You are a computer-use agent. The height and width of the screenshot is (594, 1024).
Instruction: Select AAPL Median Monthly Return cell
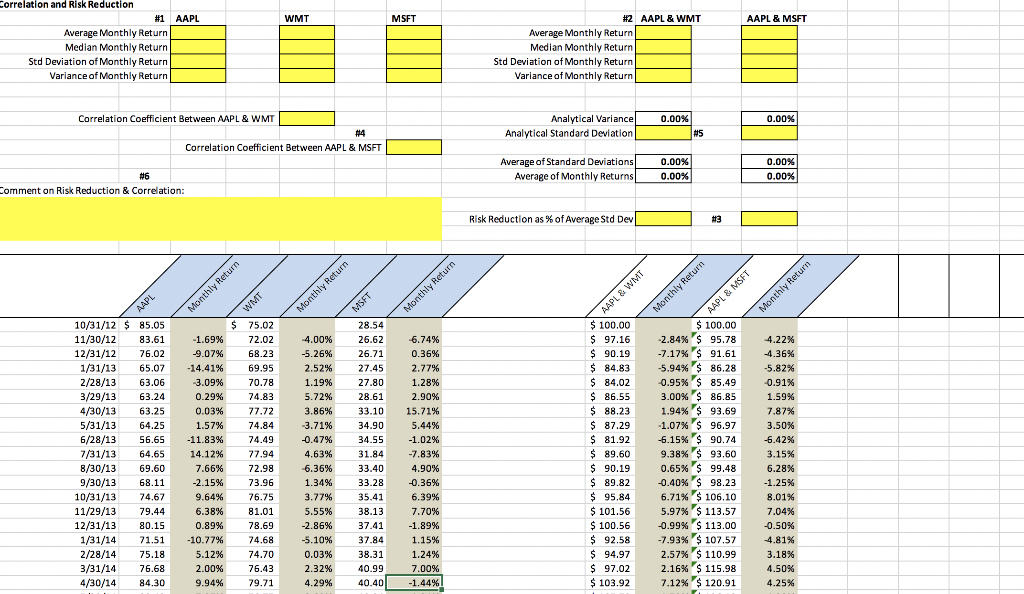(x=198, y=47)
